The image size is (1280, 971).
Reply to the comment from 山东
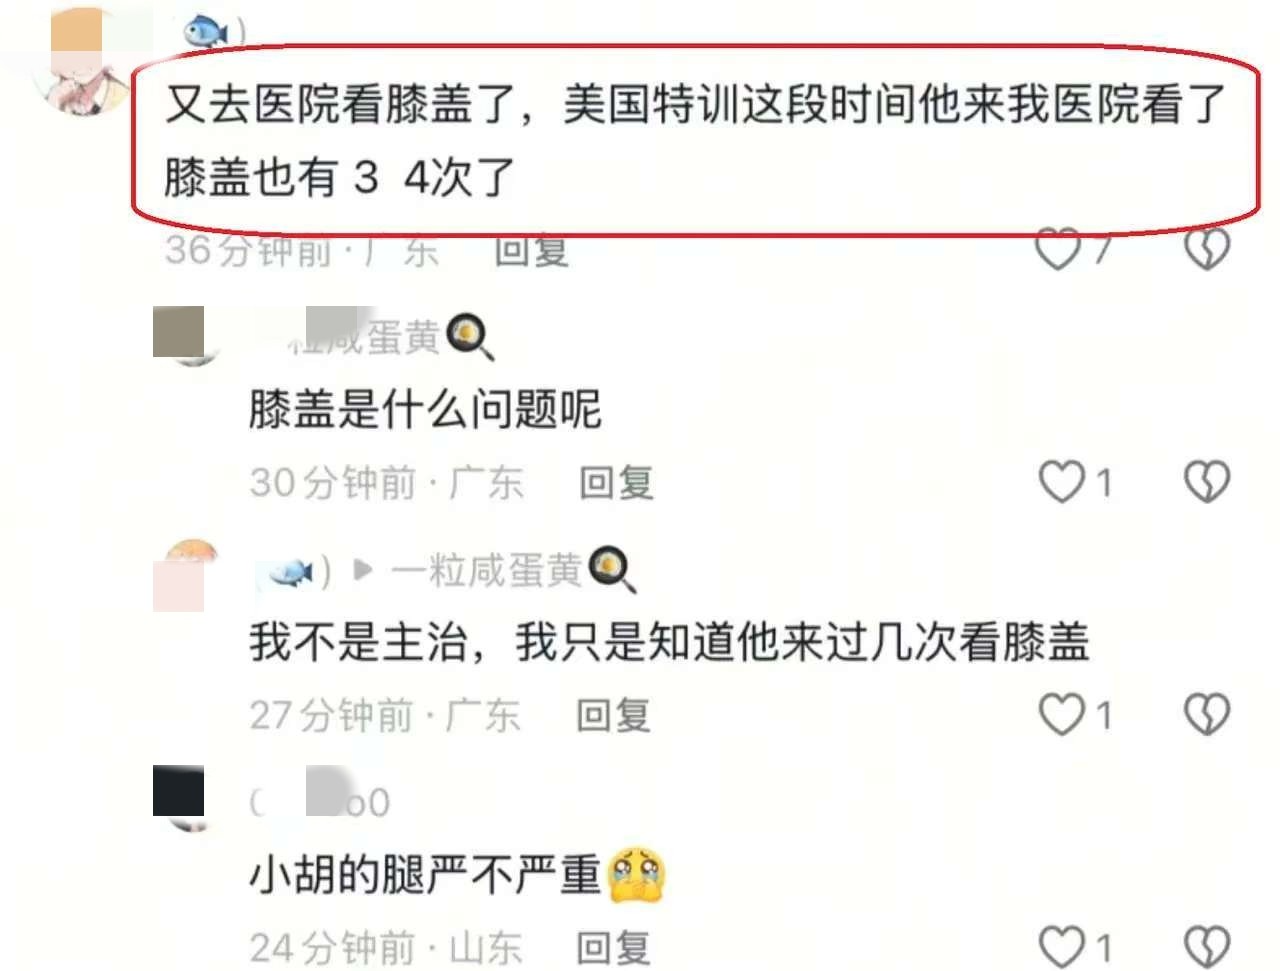(613, 947)
